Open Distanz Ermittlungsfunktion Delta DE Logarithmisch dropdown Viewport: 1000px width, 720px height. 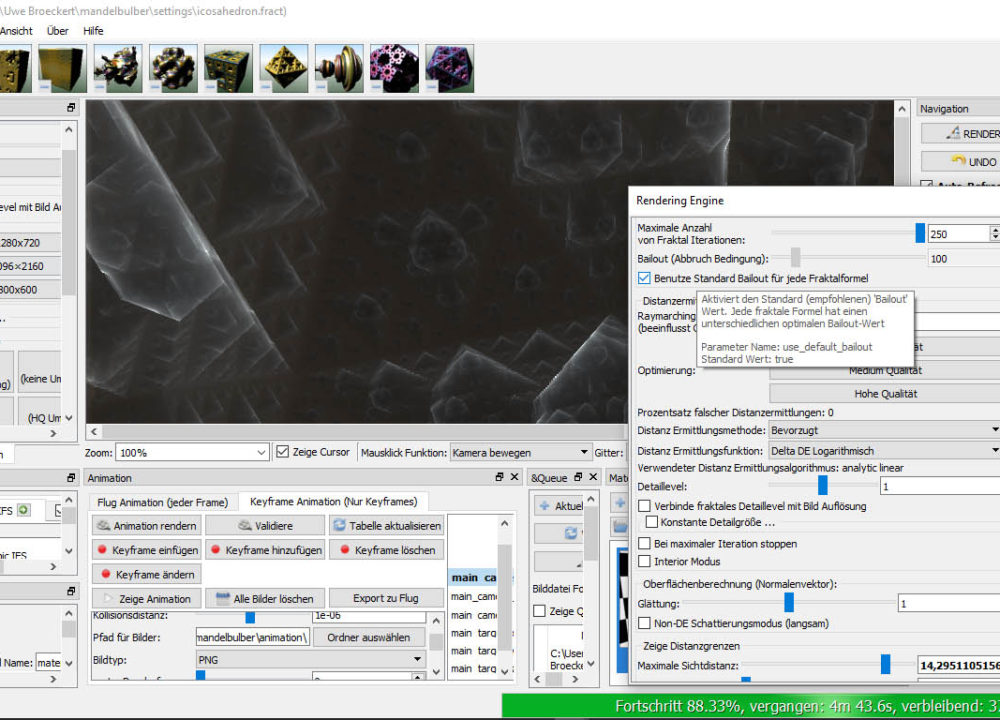[x=885, y=450]
